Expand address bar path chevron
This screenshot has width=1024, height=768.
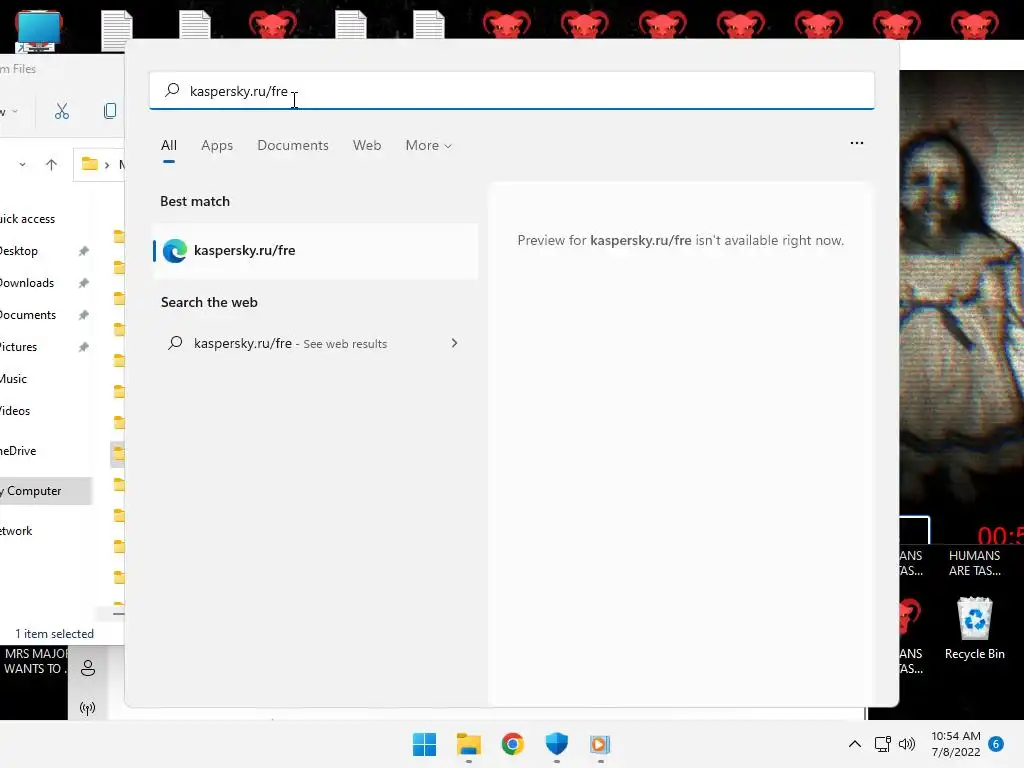107,165
